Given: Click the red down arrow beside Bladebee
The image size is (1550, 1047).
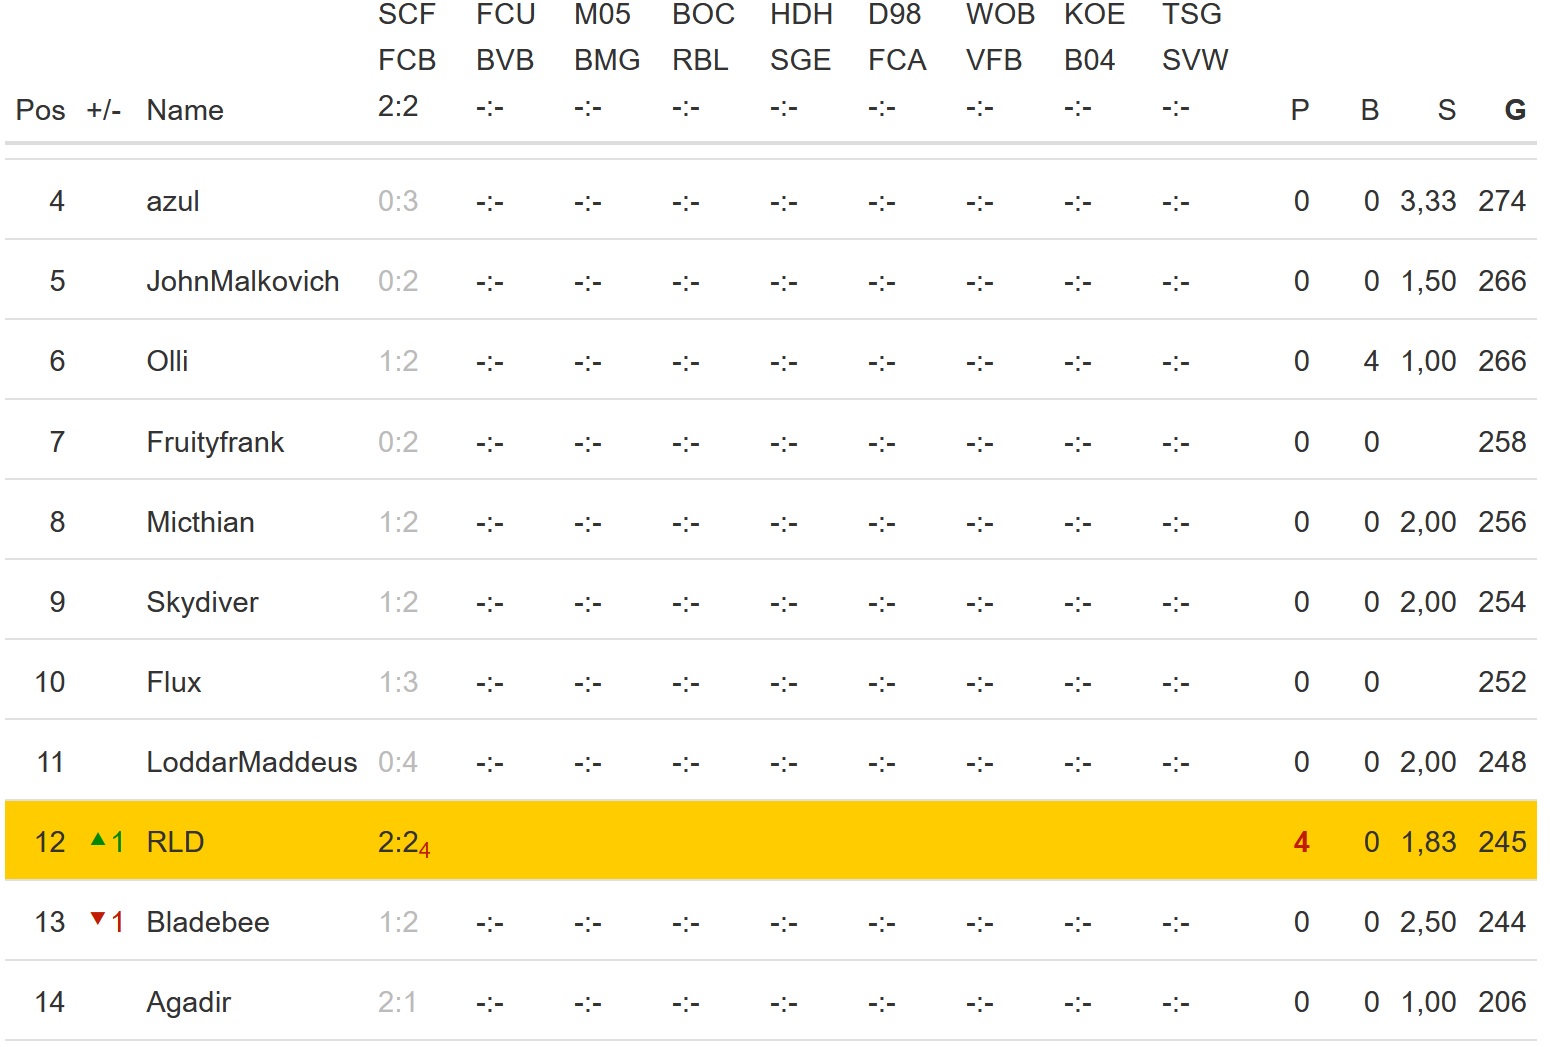Looking at the screenshot, I should pos(98,918).
